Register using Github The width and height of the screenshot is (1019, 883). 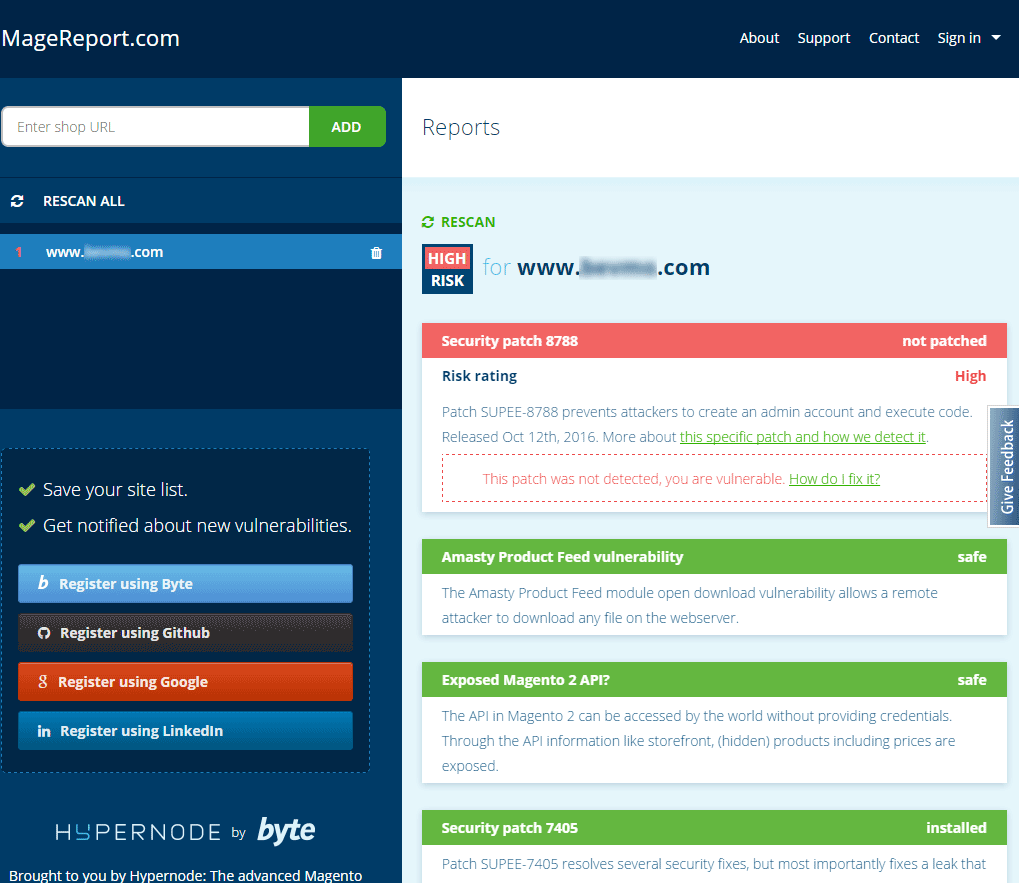coord(185,633)
